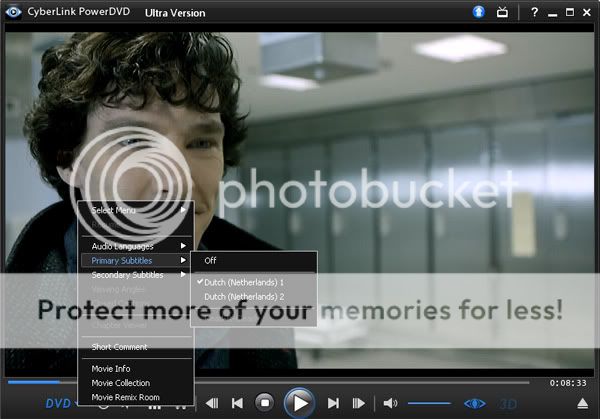The image size is (600, 419).
Task: Open Movie Info from context menu
Action: pyautogui.click(x=136, y=368)
